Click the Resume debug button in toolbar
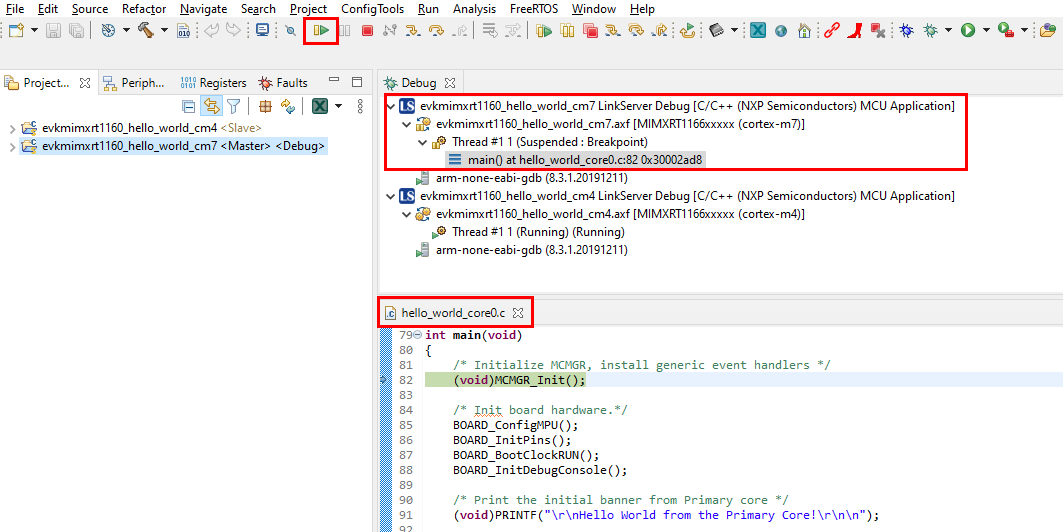The height and width of the screenshot is (532, 1064). tap(321, 31)
